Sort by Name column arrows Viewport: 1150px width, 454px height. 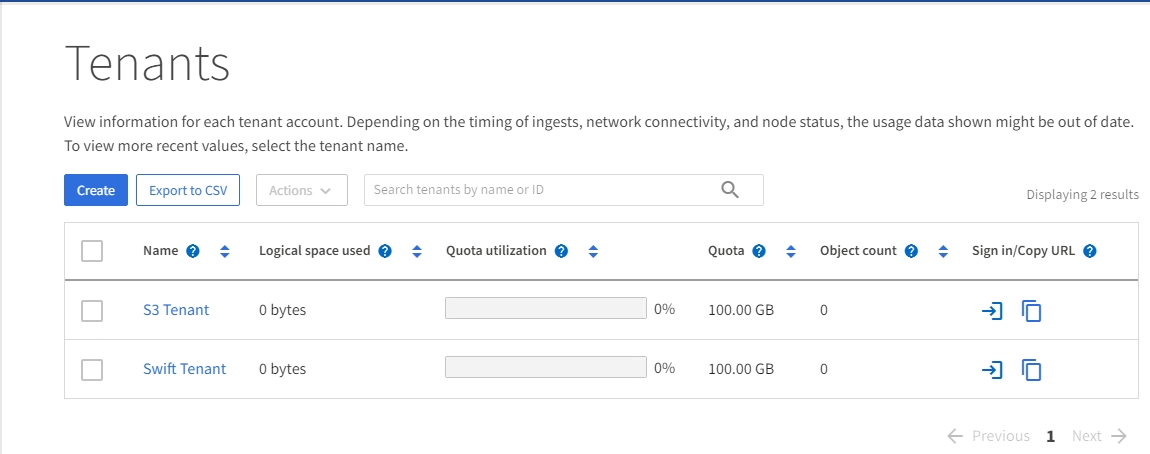point(224,251)
